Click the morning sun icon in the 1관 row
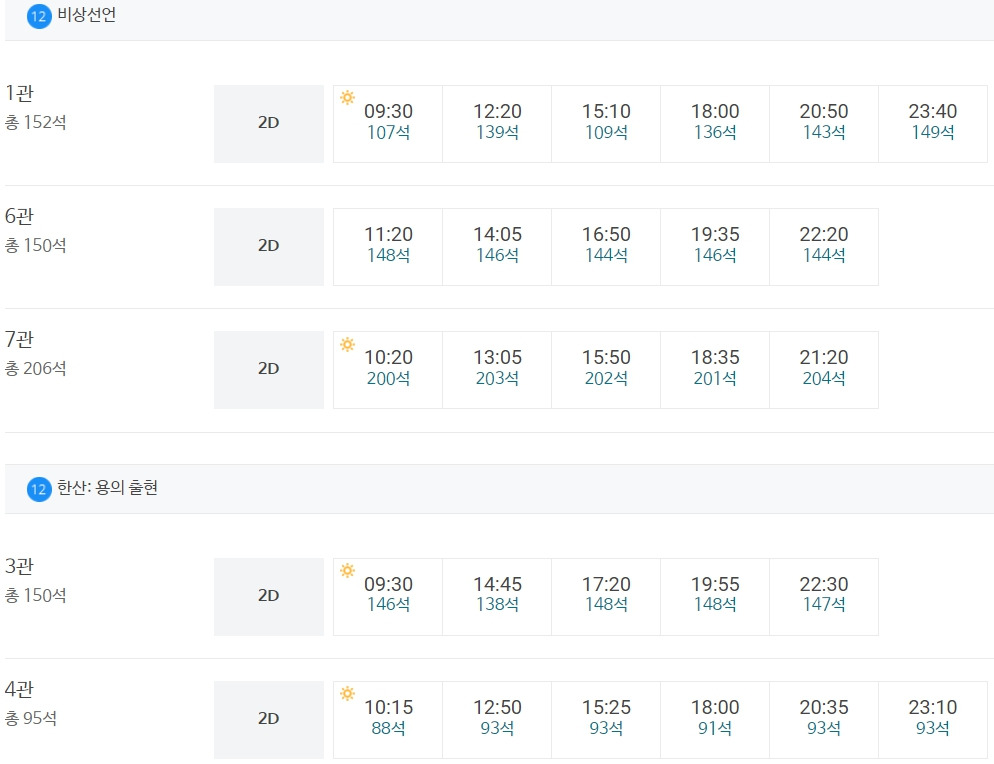994x764 pixels. pos(347,98)
